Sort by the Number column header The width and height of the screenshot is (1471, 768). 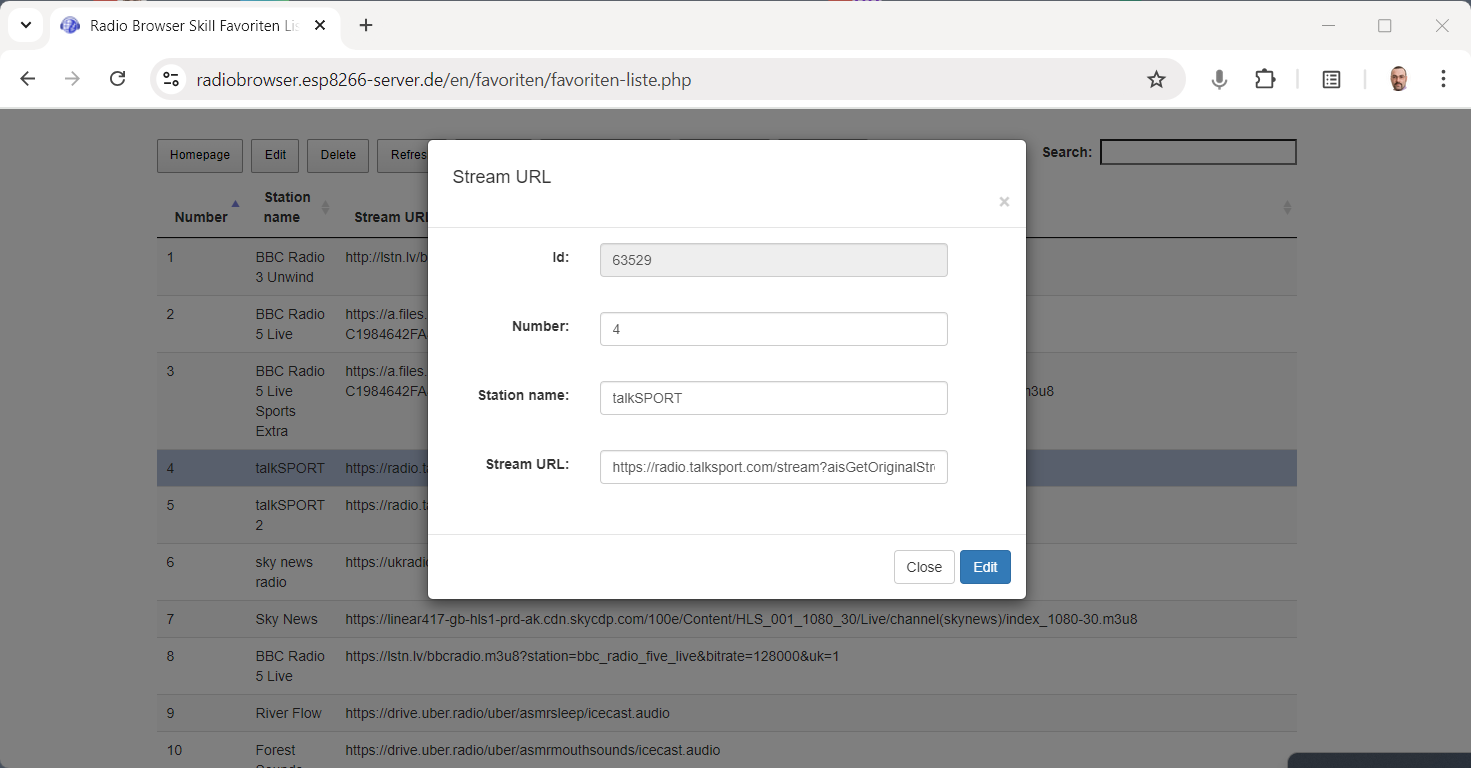point(201,207)
